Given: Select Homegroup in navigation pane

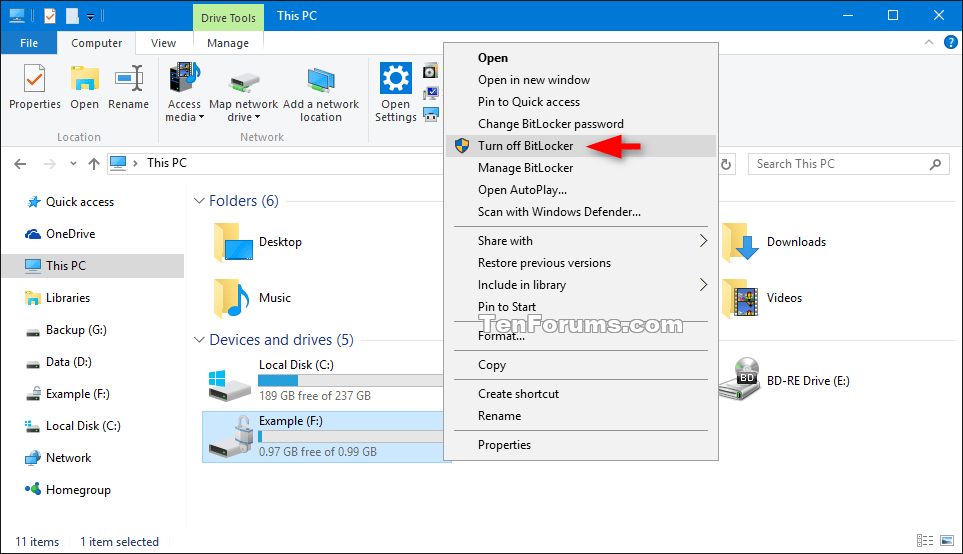Looking at the screenshot, I should (x=78, y=490).
